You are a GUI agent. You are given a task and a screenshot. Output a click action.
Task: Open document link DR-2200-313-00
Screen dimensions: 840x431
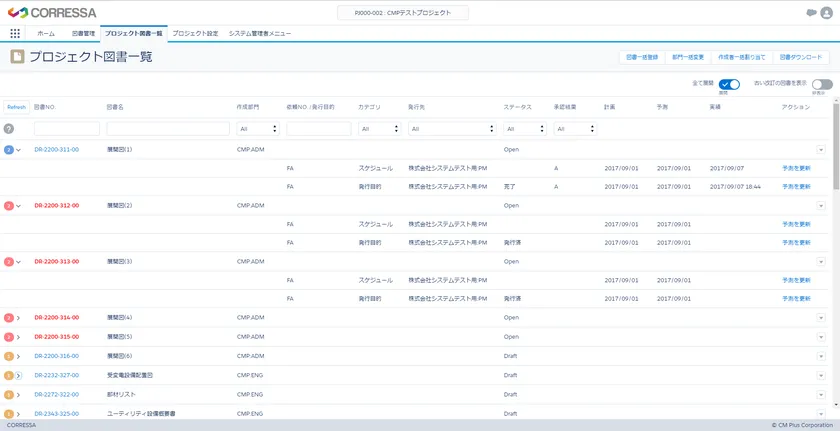(56, 261)
